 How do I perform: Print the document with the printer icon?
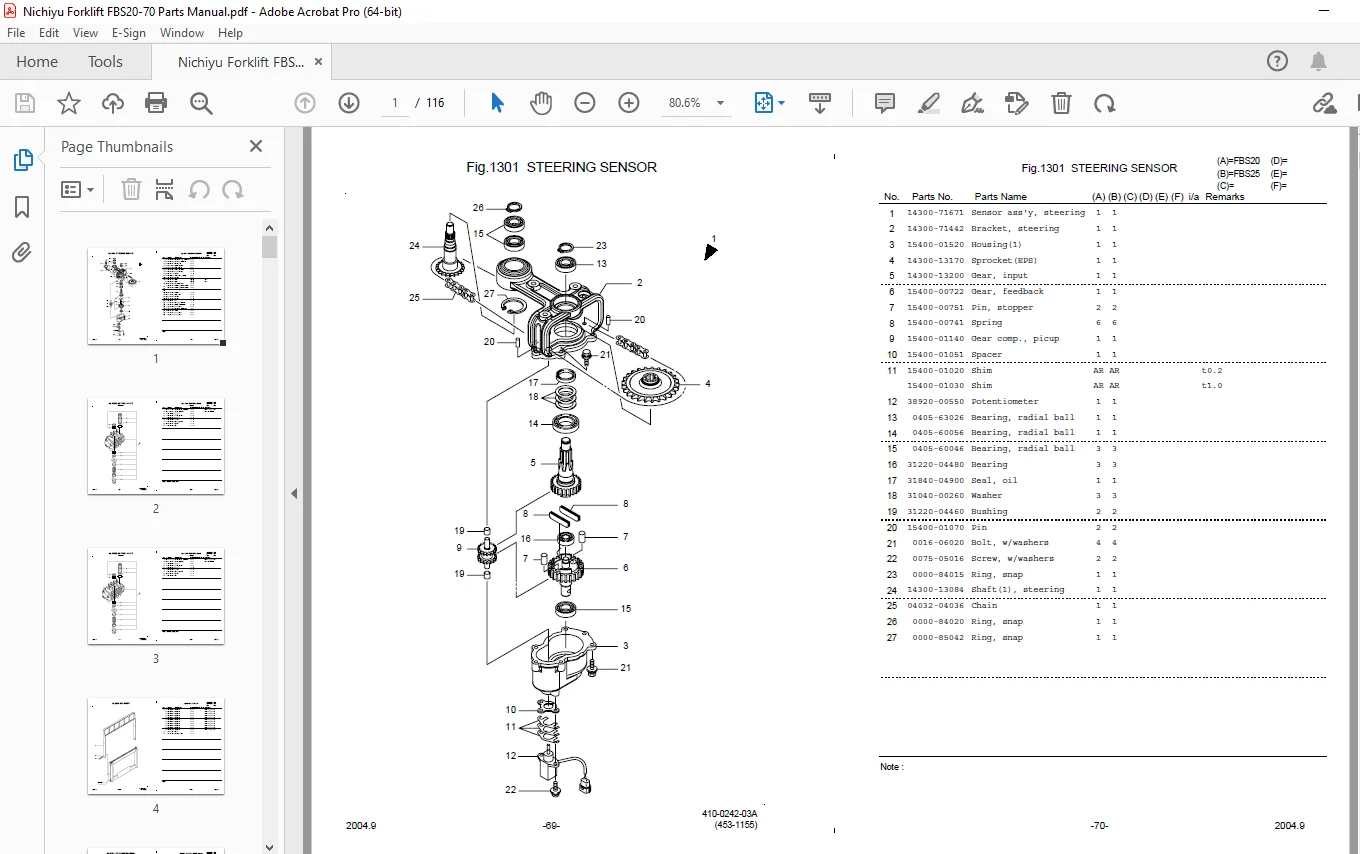tap(156, 103)
